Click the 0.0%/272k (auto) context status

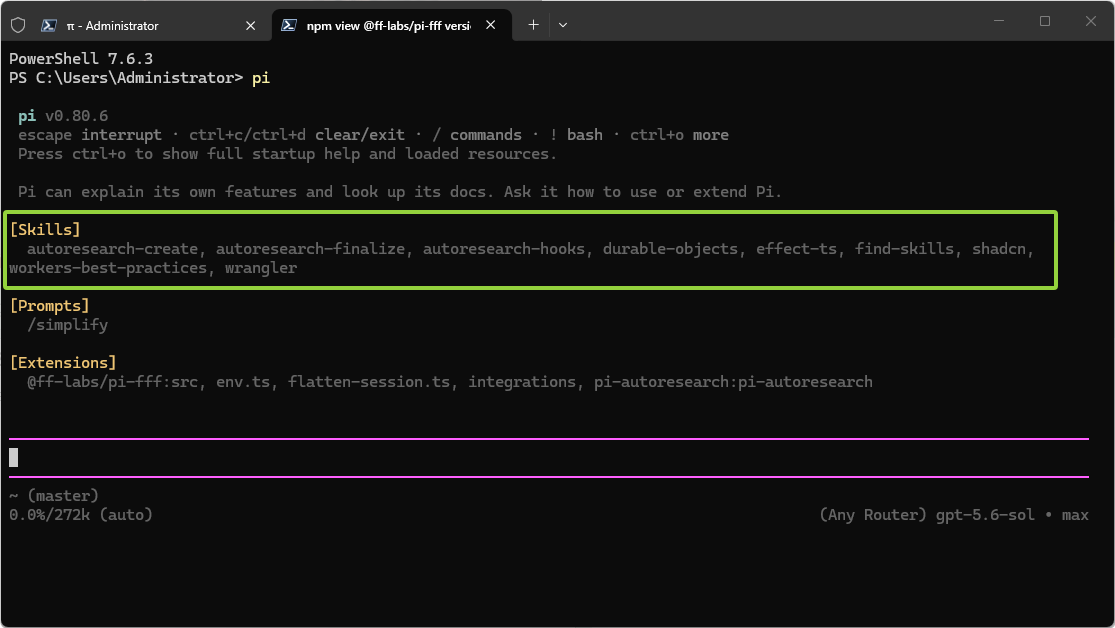tap(81, 515)
